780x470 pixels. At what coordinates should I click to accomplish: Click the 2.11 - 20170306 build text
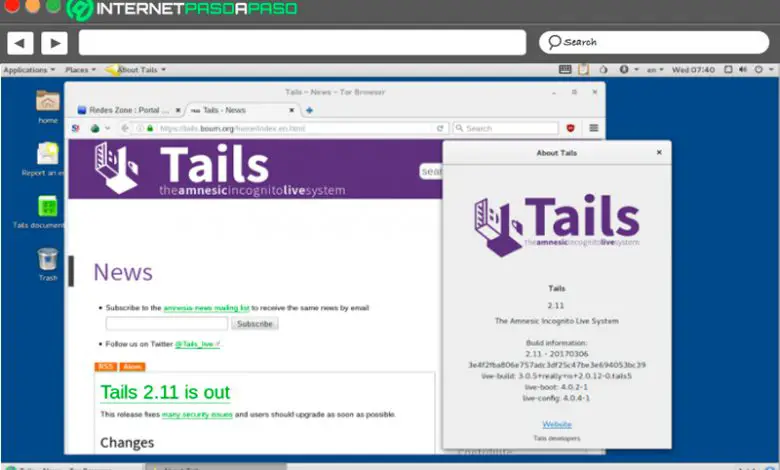[x=557, y=354]
